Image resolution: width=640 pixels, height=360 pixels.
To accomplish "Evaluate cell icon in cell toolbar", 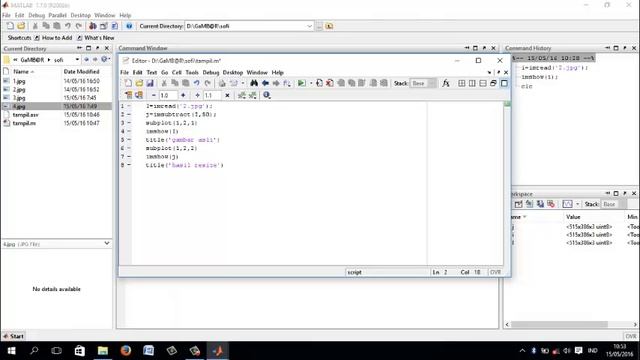I will point(129,95).
